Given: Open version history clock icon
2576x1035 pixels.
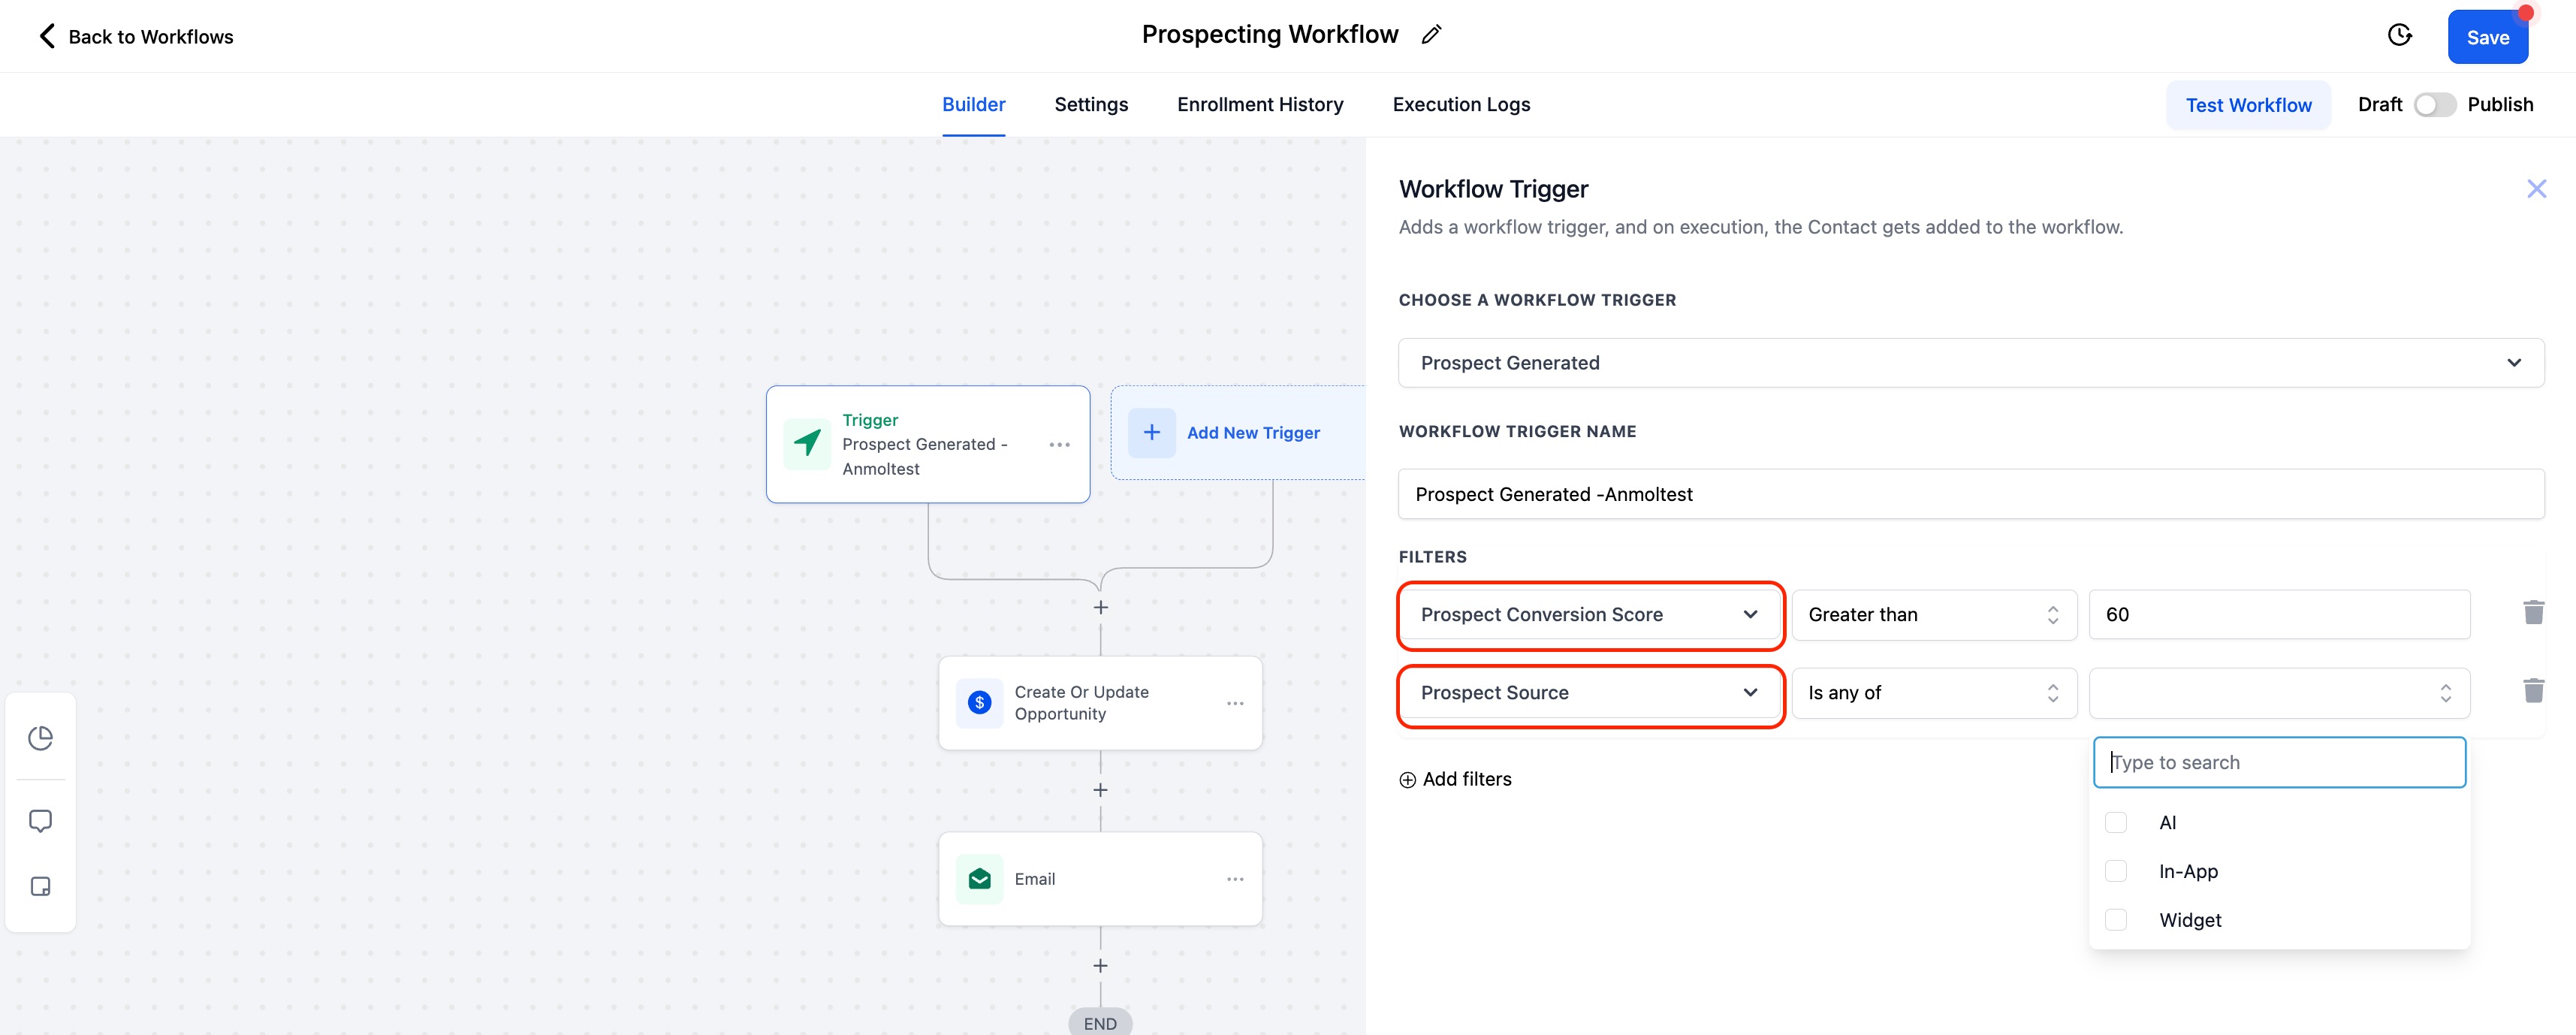Looking at the screenshot, I should click(2399, 36).
